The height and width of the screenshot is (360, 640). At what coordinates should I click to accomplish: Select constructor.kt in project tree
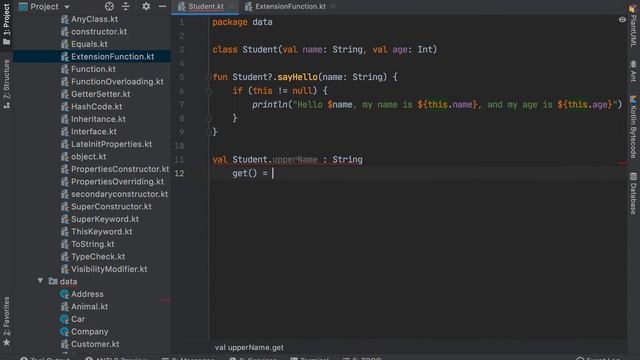[99, 31]
